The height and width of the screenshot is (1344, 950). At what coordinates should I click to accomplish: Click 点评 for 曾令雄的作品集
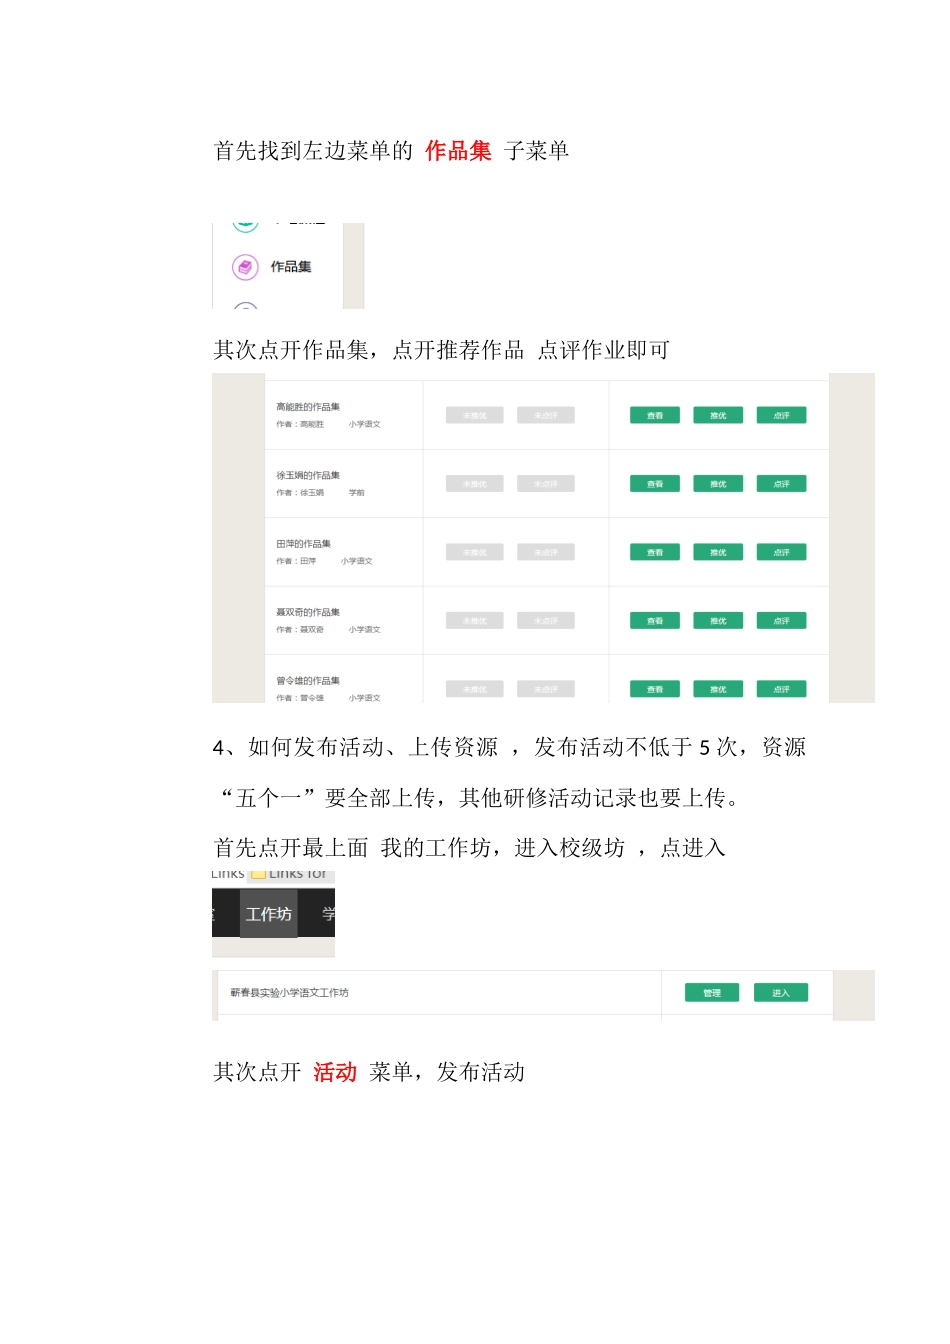pyautogui.click(x=781, y=689)
